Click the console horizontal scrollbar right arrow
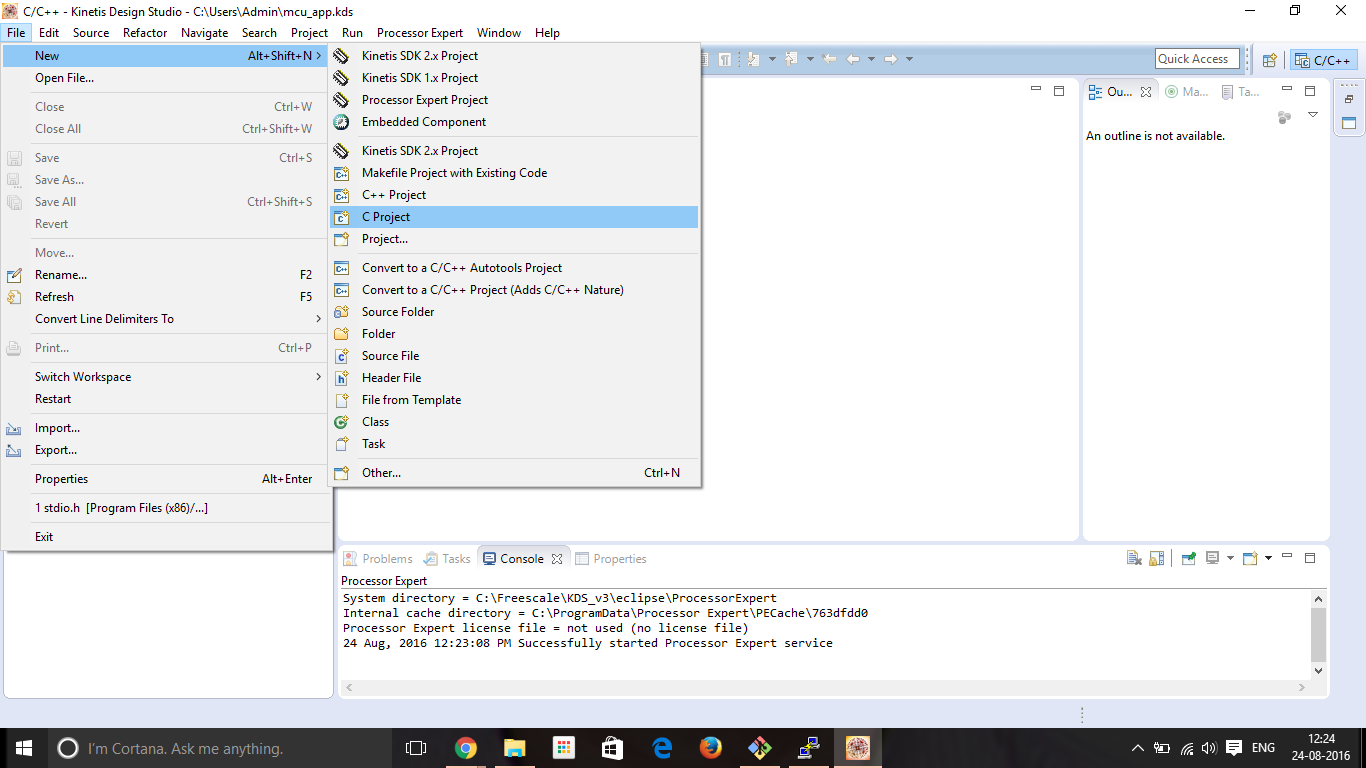This screenshot has width=1366, height=768. 1302,688
